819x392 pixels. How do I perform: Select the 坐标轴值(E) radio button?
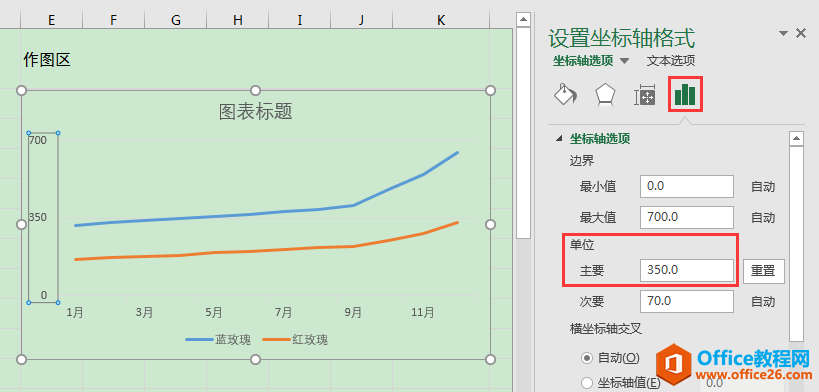pos(587,383)
